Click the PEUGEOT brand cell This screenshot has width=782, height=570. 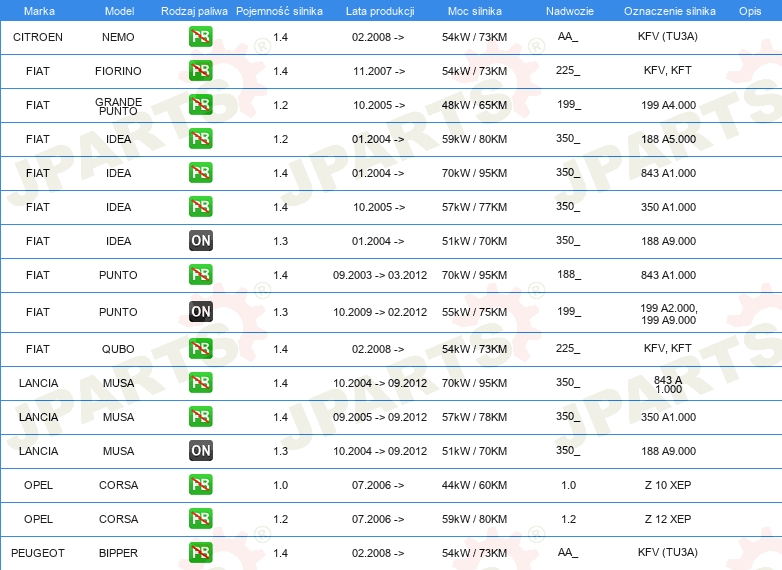coord(38,553)
